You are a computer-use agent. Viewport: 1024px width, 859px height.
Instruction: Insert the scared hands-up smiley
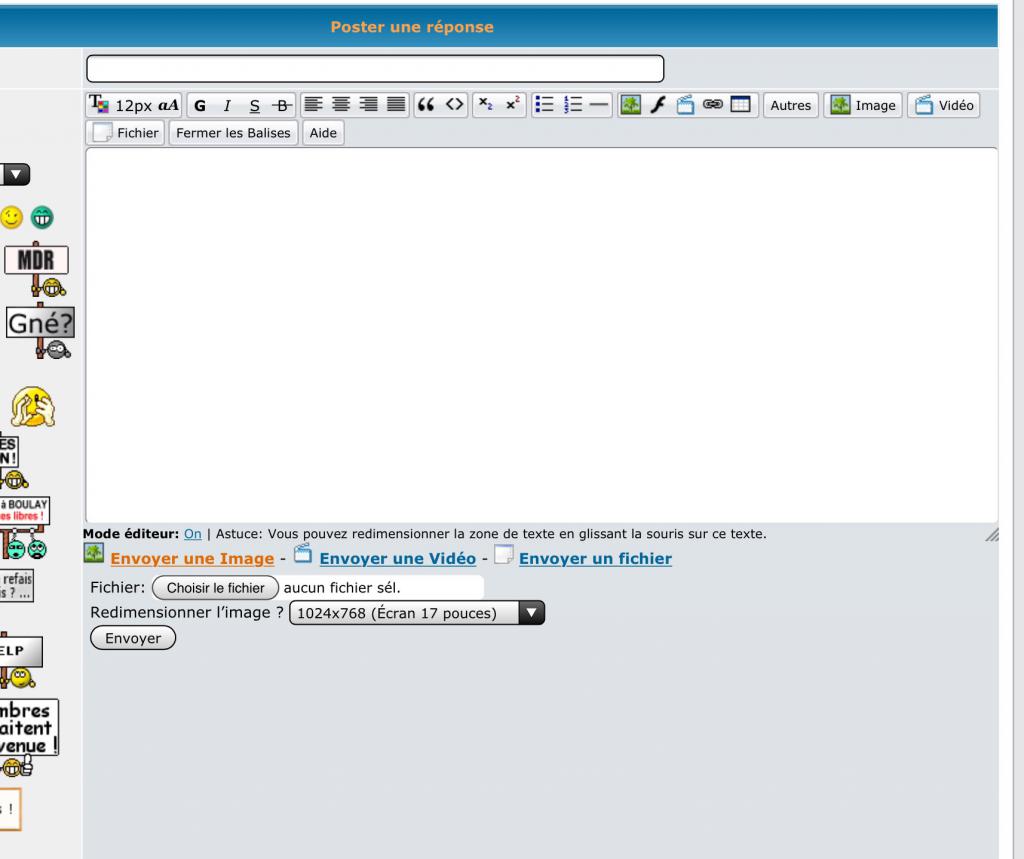click(33, 406)
